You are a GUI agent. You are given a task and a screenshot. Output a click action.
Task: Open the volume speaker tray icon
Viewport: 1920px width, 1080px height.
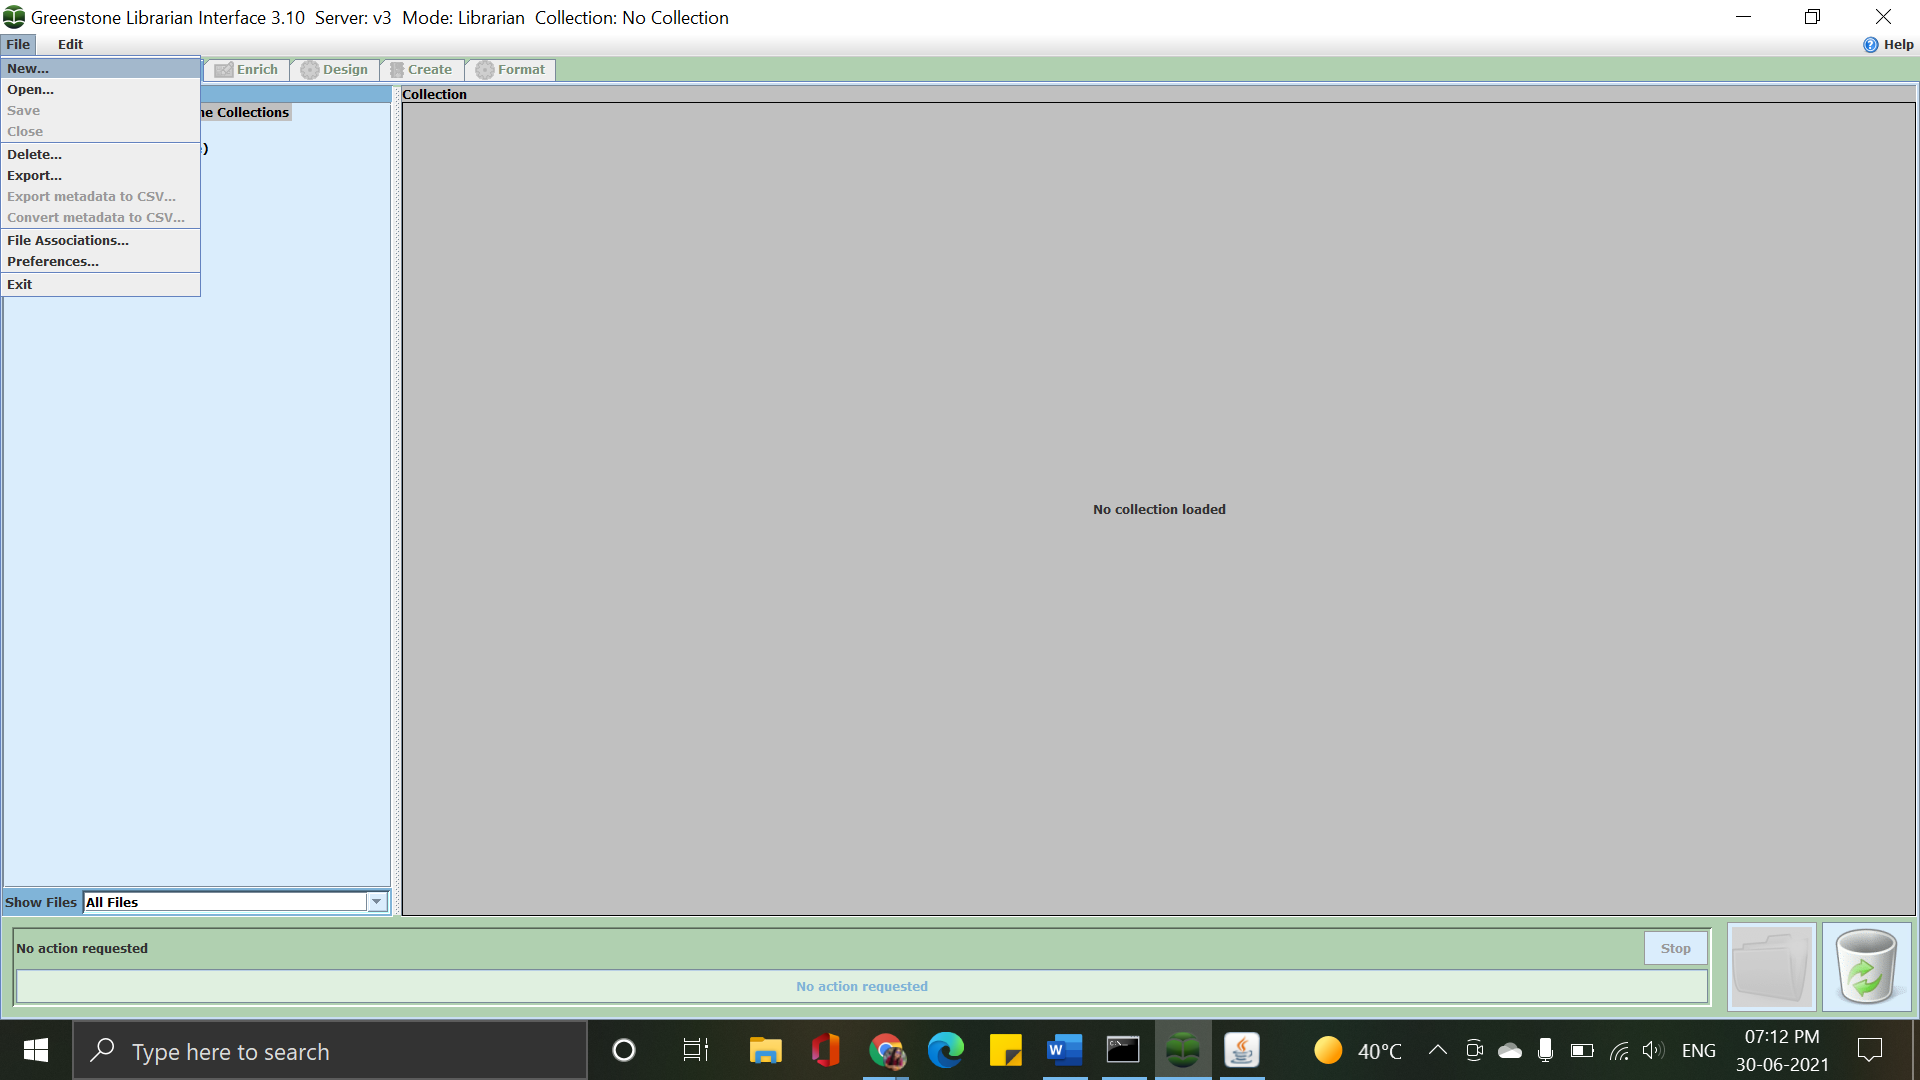click(1653, 1050)
